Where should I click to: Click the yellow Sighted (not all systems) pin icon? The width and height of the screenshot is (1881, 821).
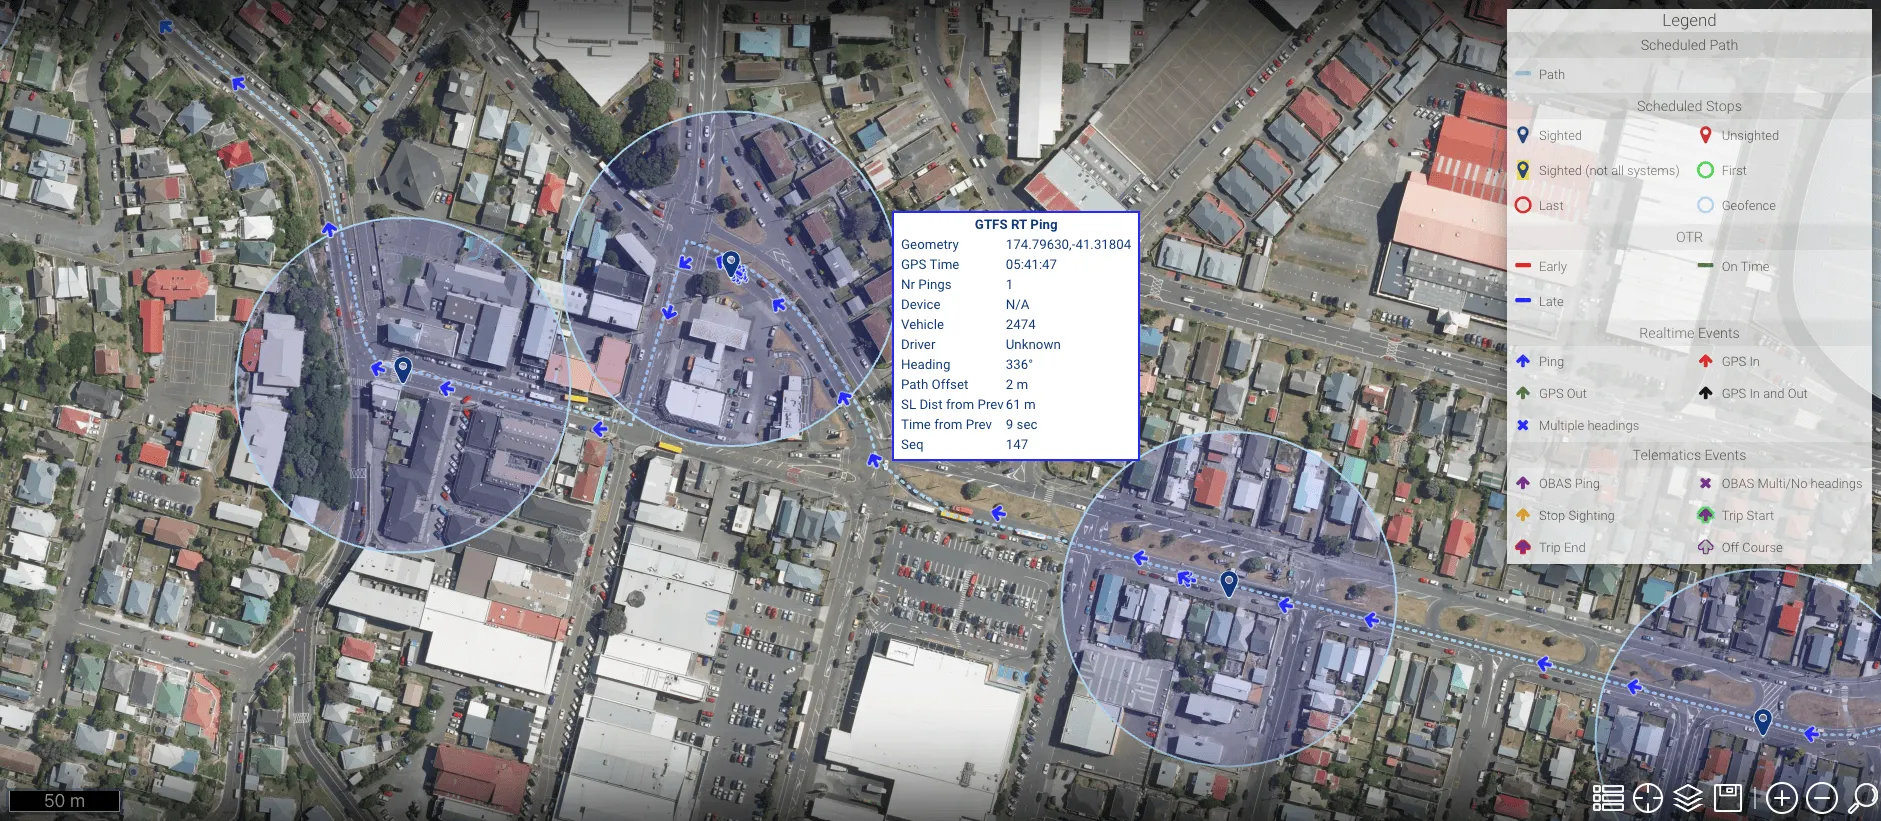pyautogui.click(x=1523, y=170)
